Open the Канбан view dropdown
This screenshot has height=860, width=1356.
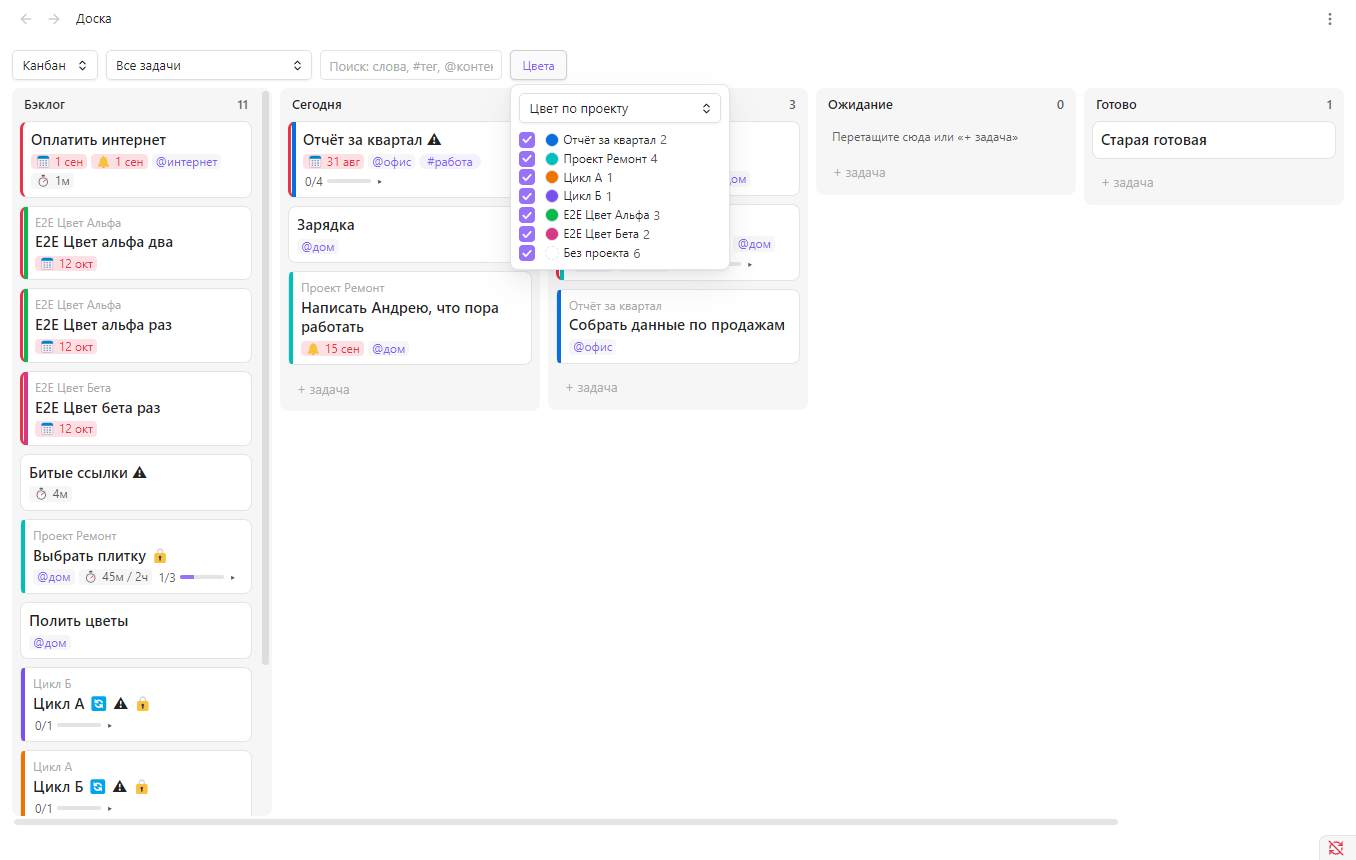[x=55, y=65]
